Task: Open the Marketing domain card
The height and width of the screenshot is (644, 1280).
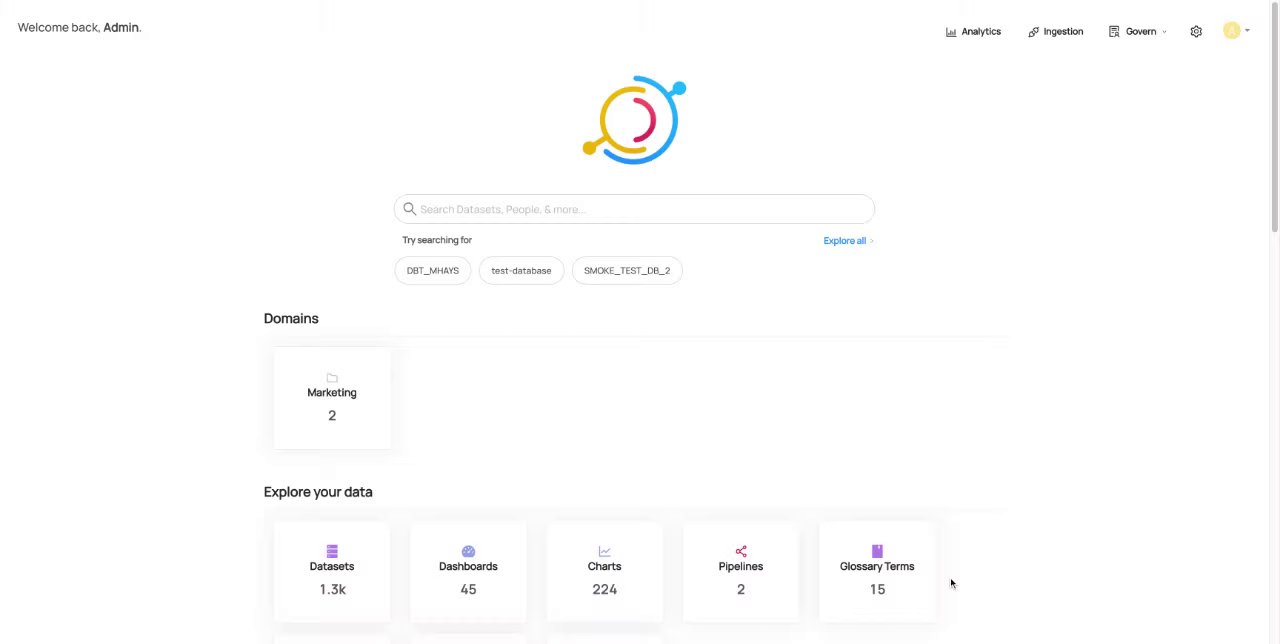Action: coord(332,399)
